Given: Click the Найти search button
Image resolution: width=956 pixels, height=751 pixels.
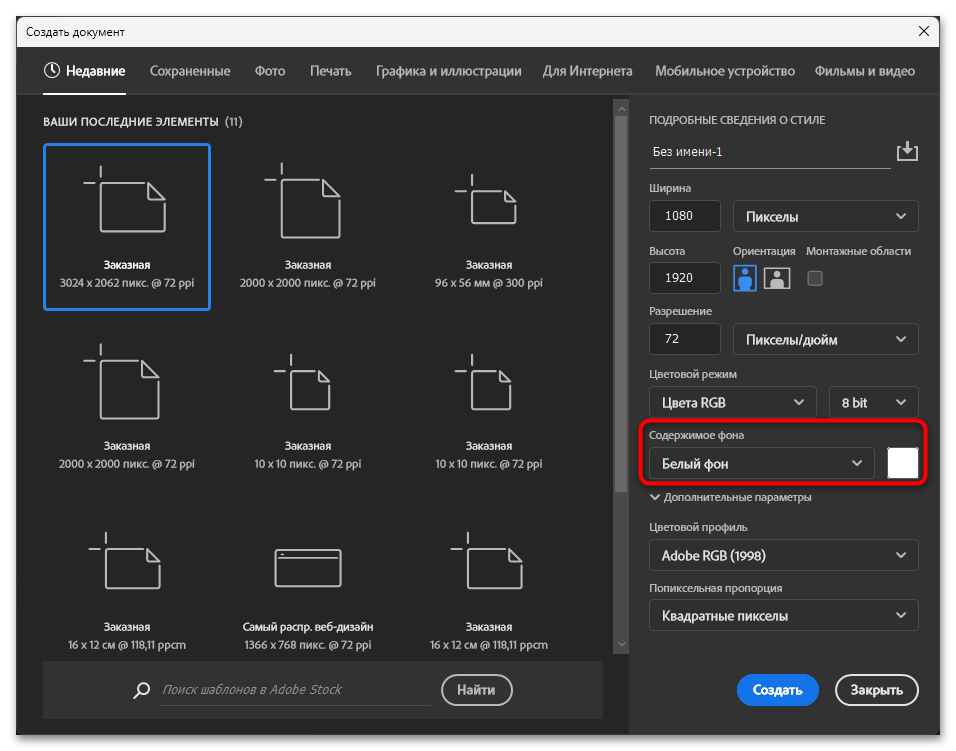Looking at the screenshot, I should pos(476,690).
